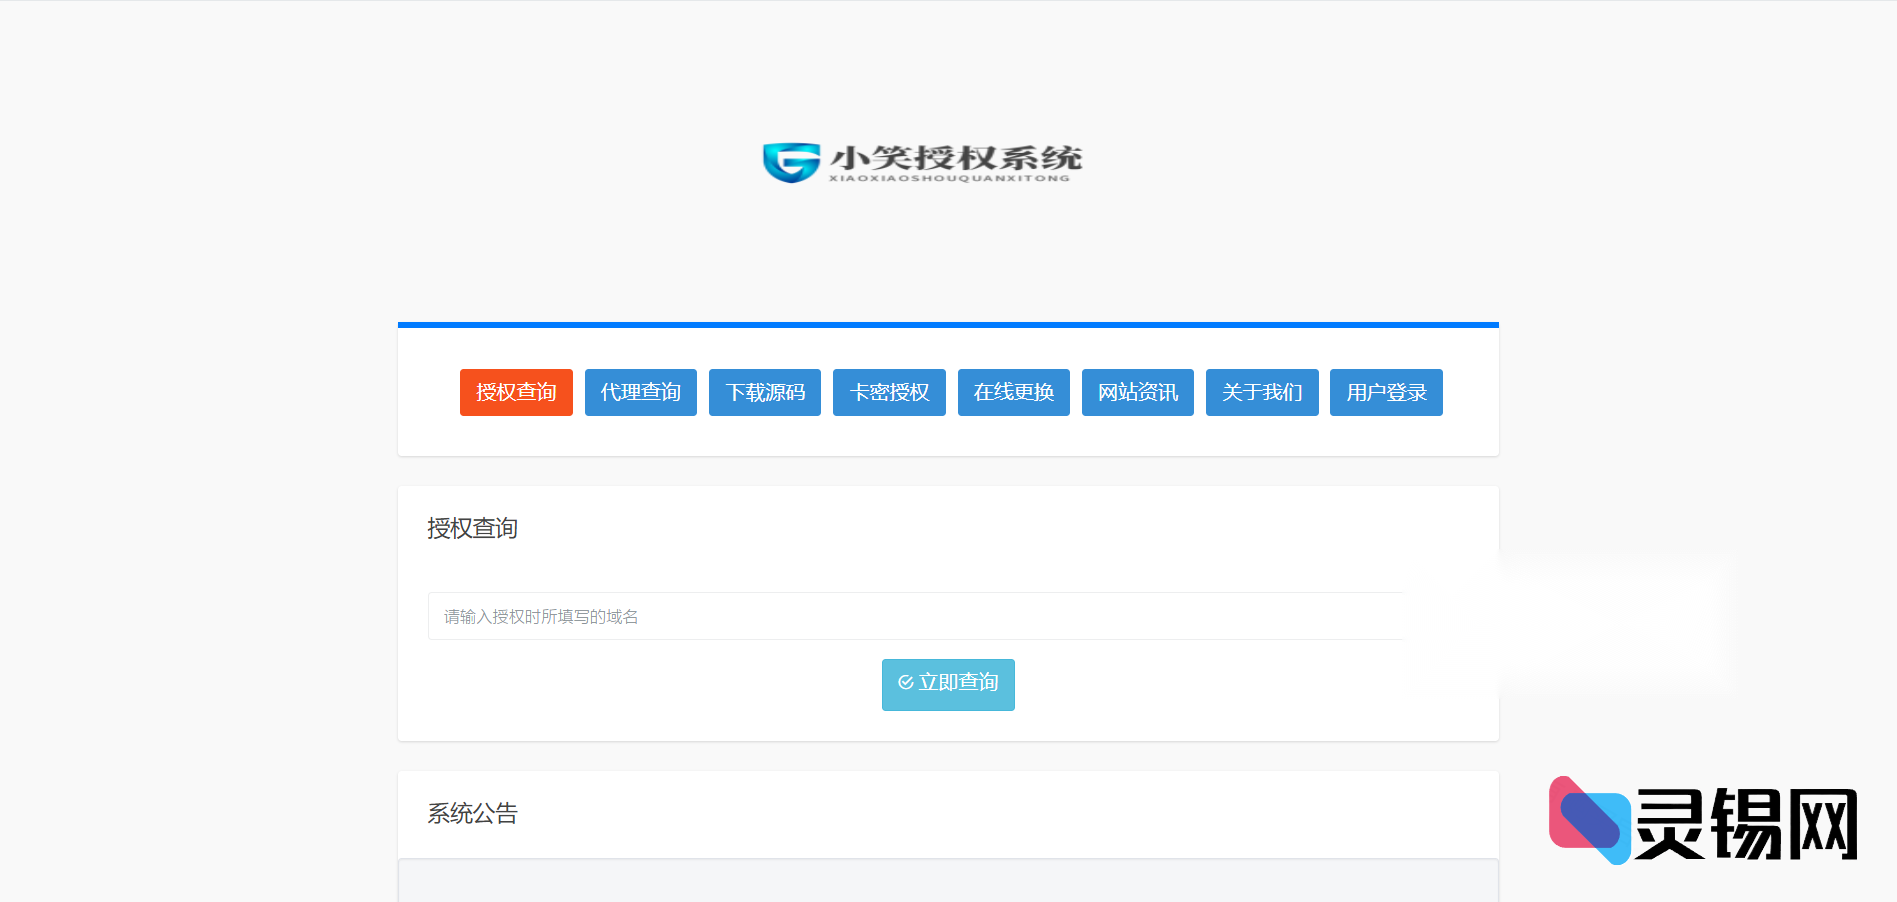Screen dimensions: 1897x902
Task: Select 卡密授权 from the navigation
Action: [889, 392]
